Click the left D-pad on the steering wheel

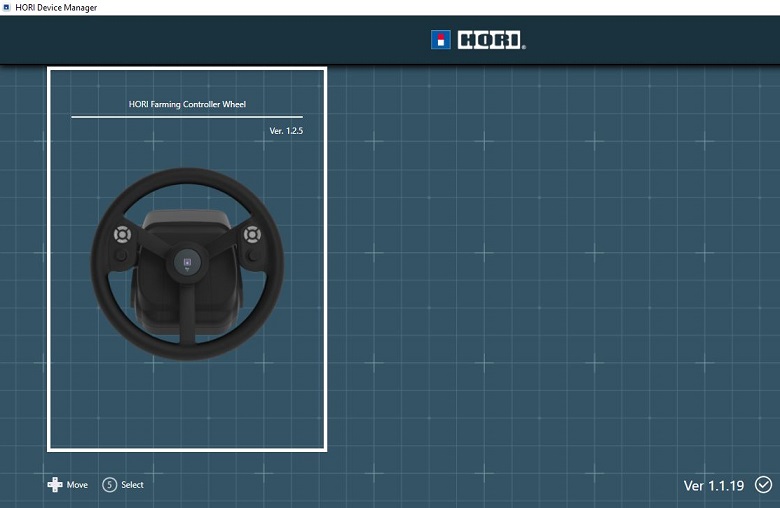[122, 235]
